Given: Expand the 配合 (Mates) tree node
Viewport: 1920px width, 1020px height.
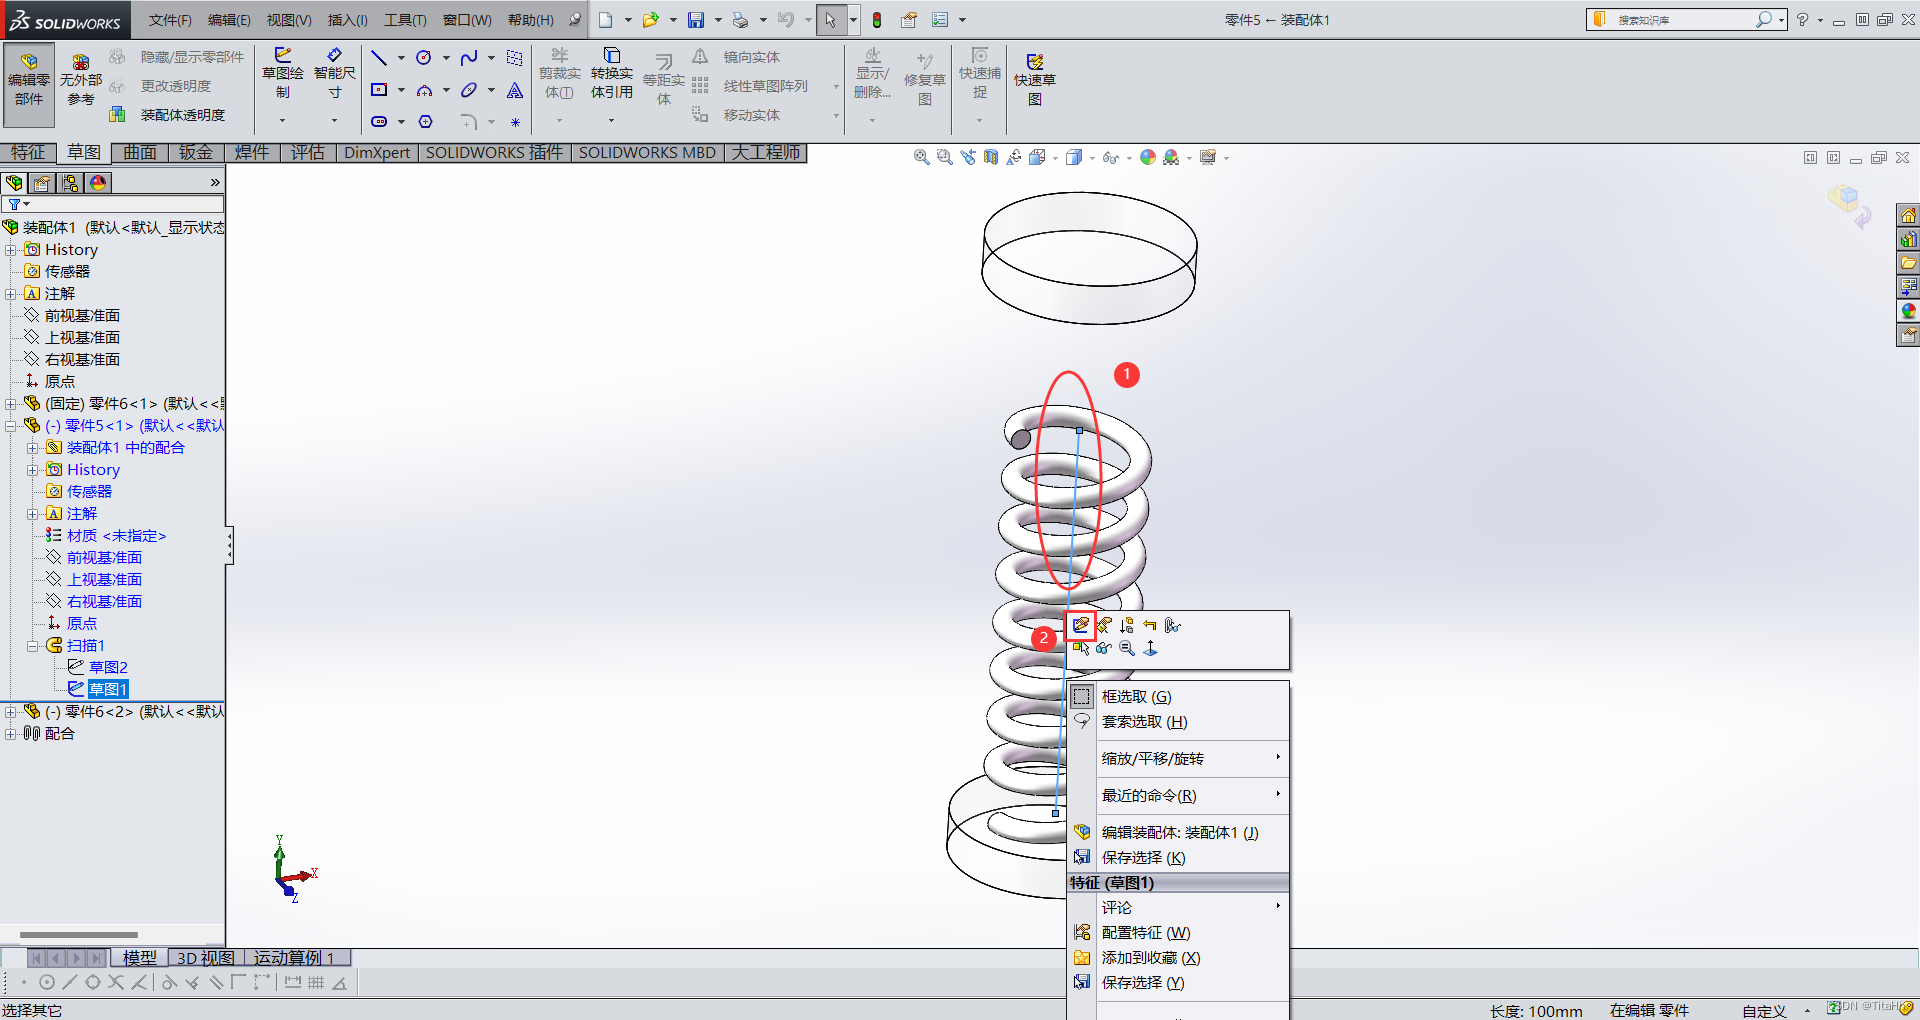Looking at the screenshot, I should click(10, 734).
